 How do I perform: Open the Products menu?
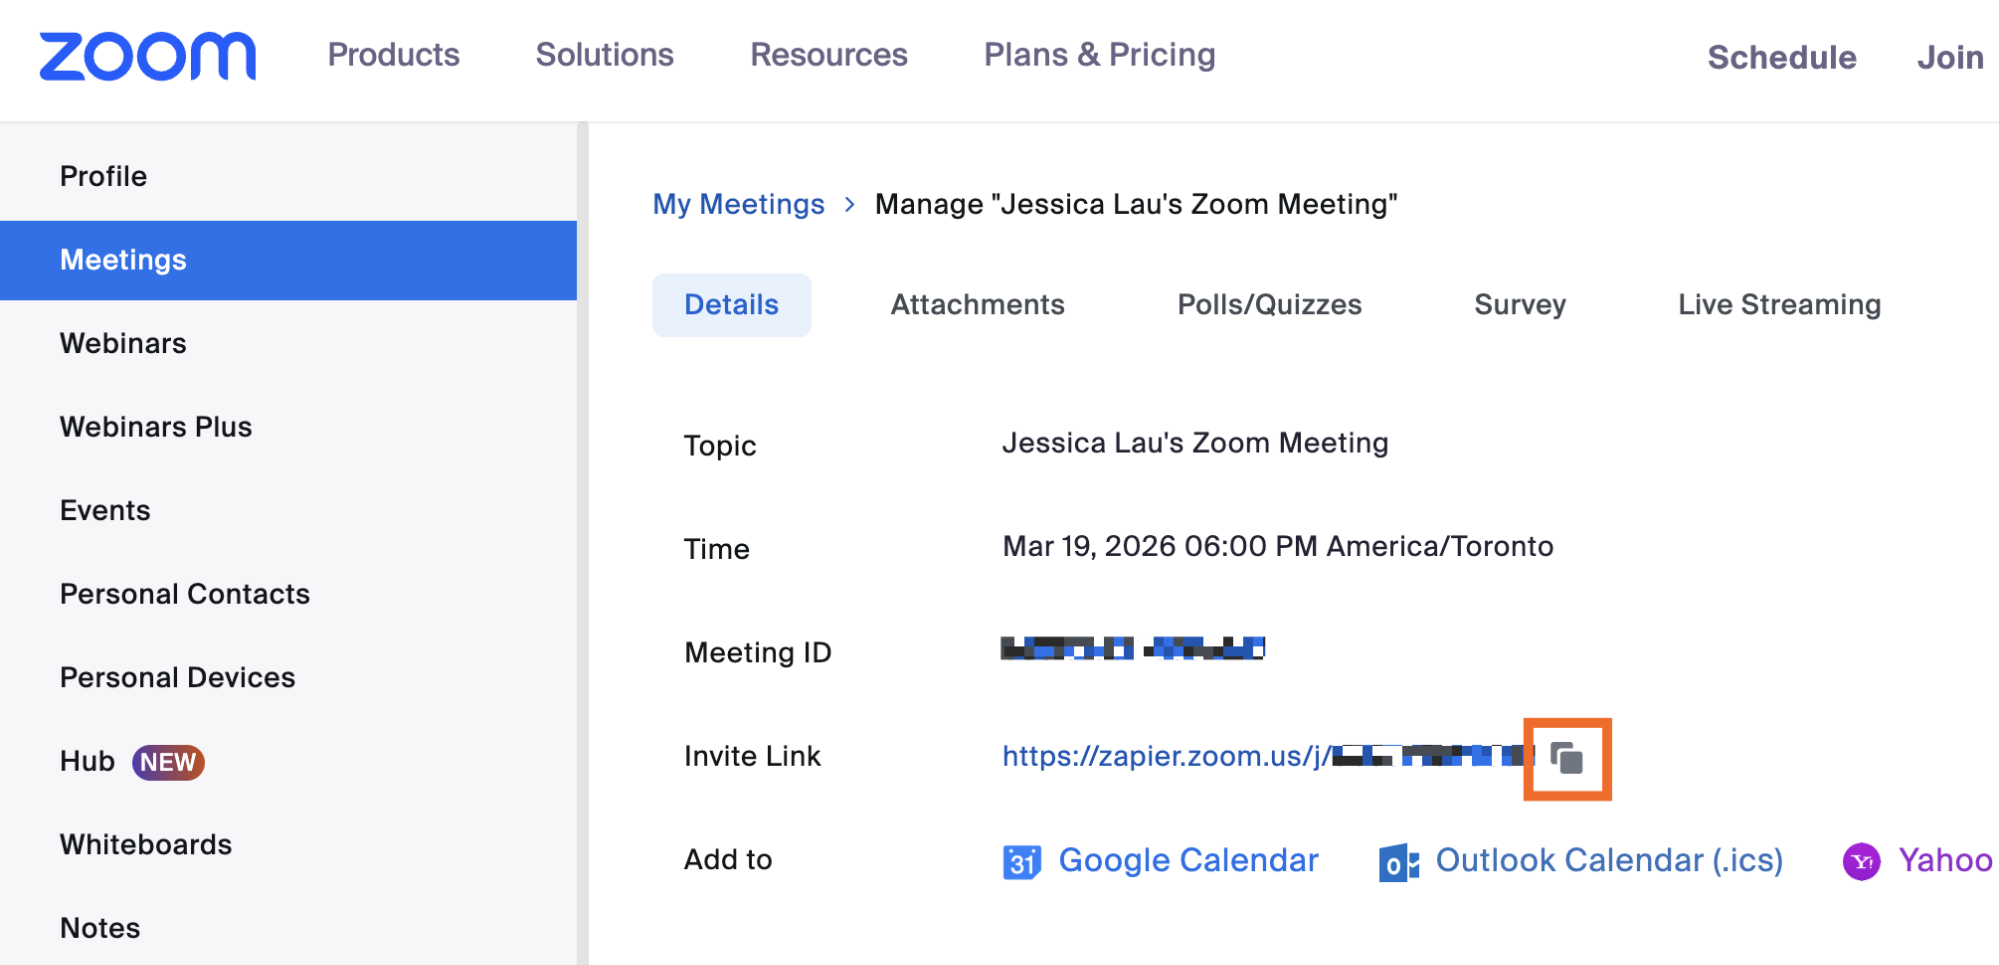392,55
